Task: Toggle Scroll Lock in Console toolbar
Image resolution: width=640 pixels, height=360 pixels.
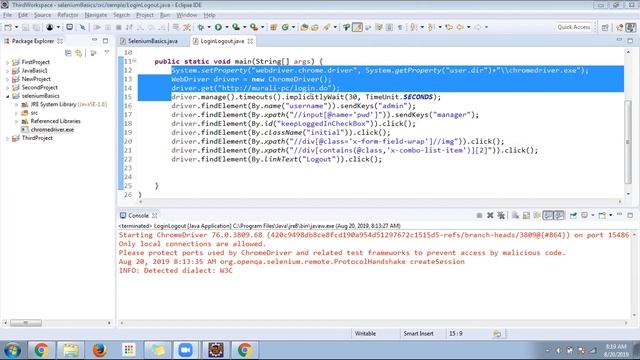Action: point(526,216)
